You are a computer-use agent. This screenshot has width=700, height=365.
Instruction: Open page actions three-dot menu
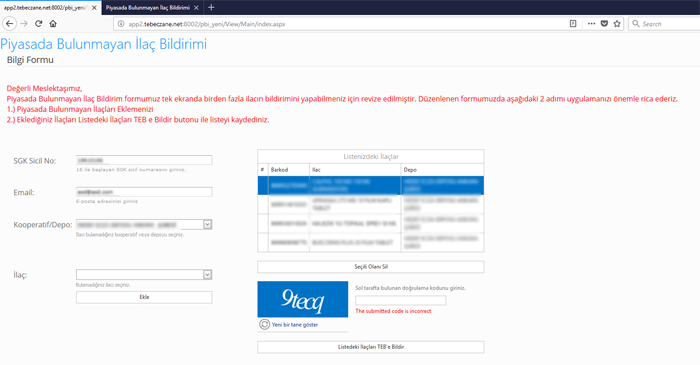point(592,24)
